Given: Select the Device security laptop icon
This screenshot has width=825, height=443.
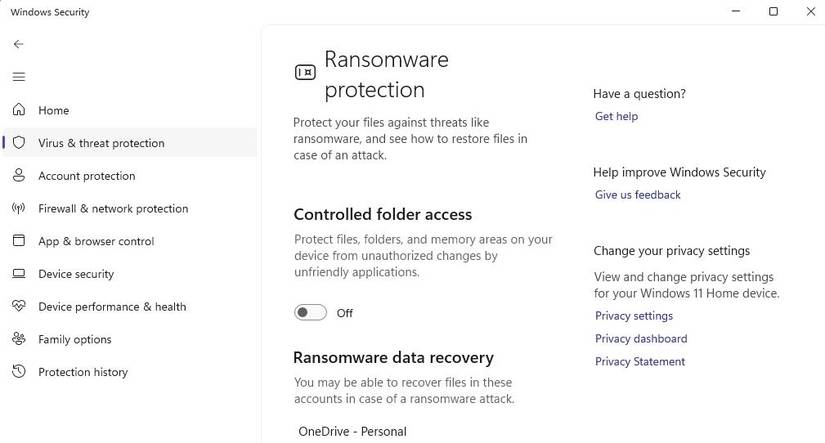Looking at the screenshot, I should click(18, 274).
